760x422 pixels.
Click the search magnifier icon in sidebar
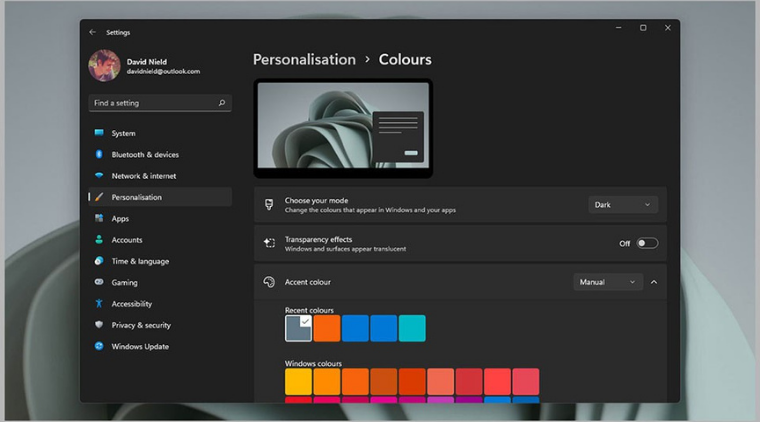[x=222, y=103]
